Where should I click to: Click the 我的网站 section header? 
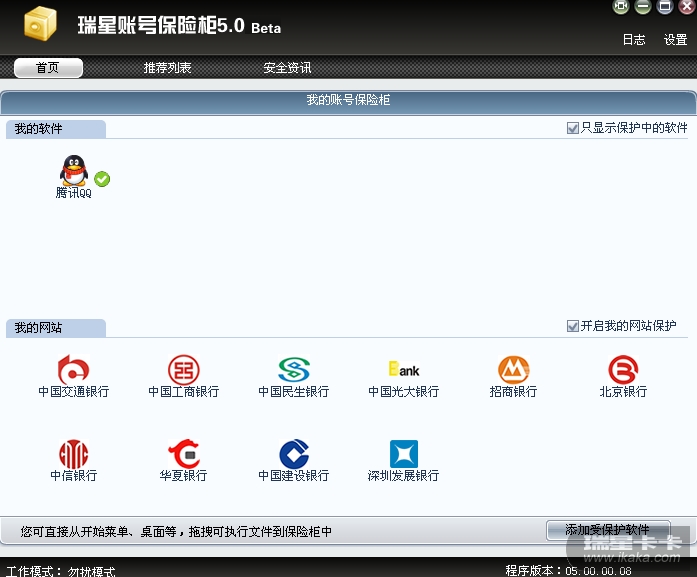pos(56,328)
